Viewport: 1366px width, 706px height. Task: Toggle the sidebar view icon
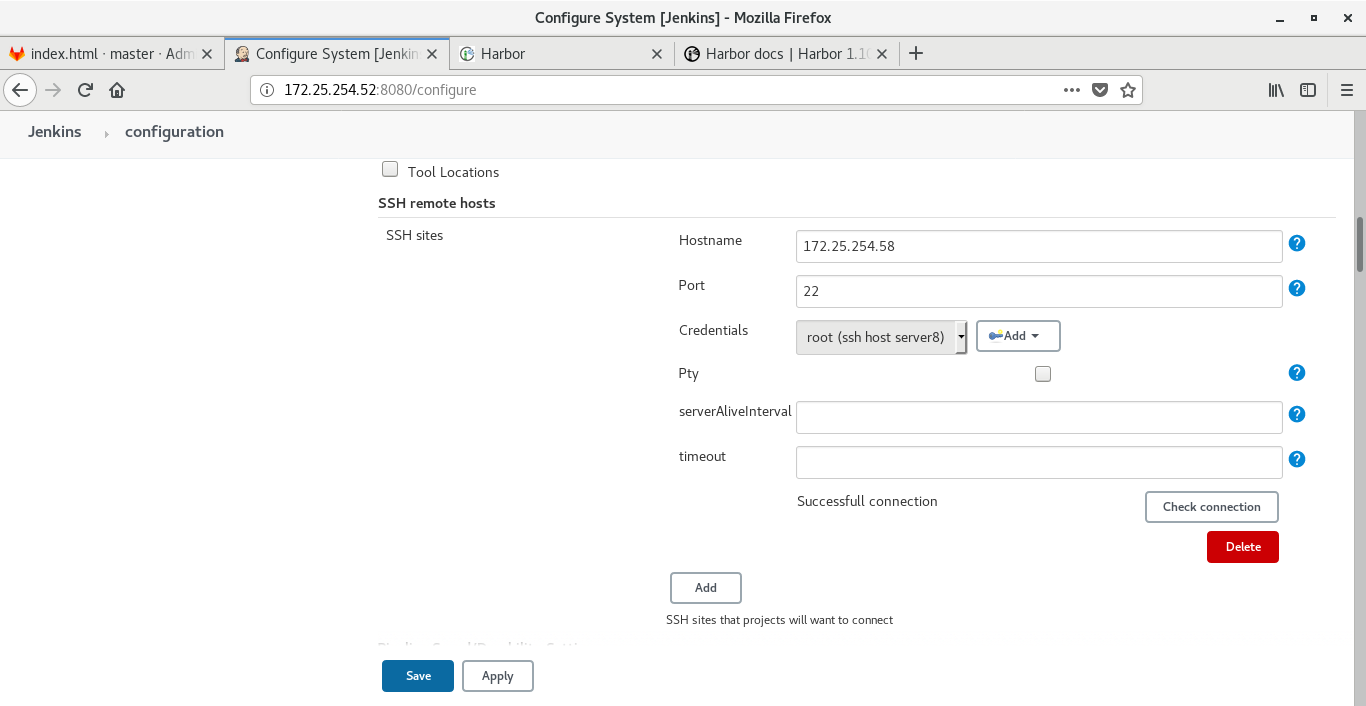(1308, 90)
